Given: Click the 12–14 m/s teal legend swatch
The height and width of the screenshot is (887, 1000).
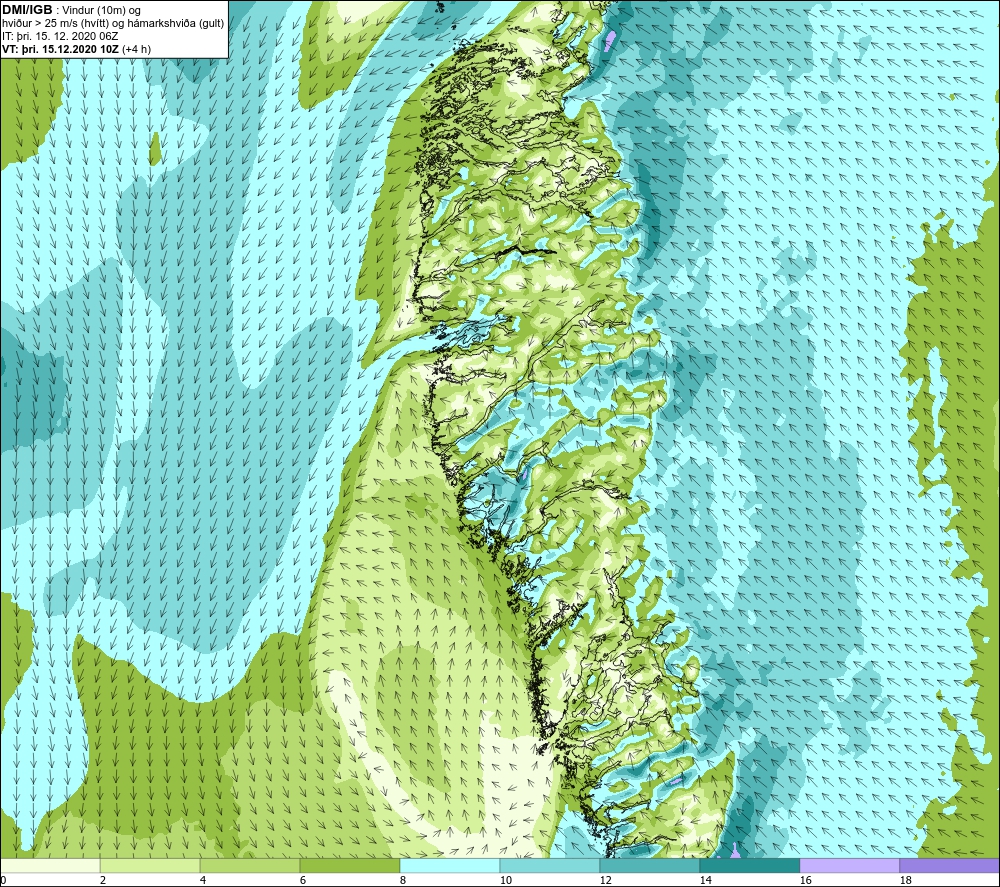Looking at the screenshot, I should pyautogui.click(x=649, y=866).
